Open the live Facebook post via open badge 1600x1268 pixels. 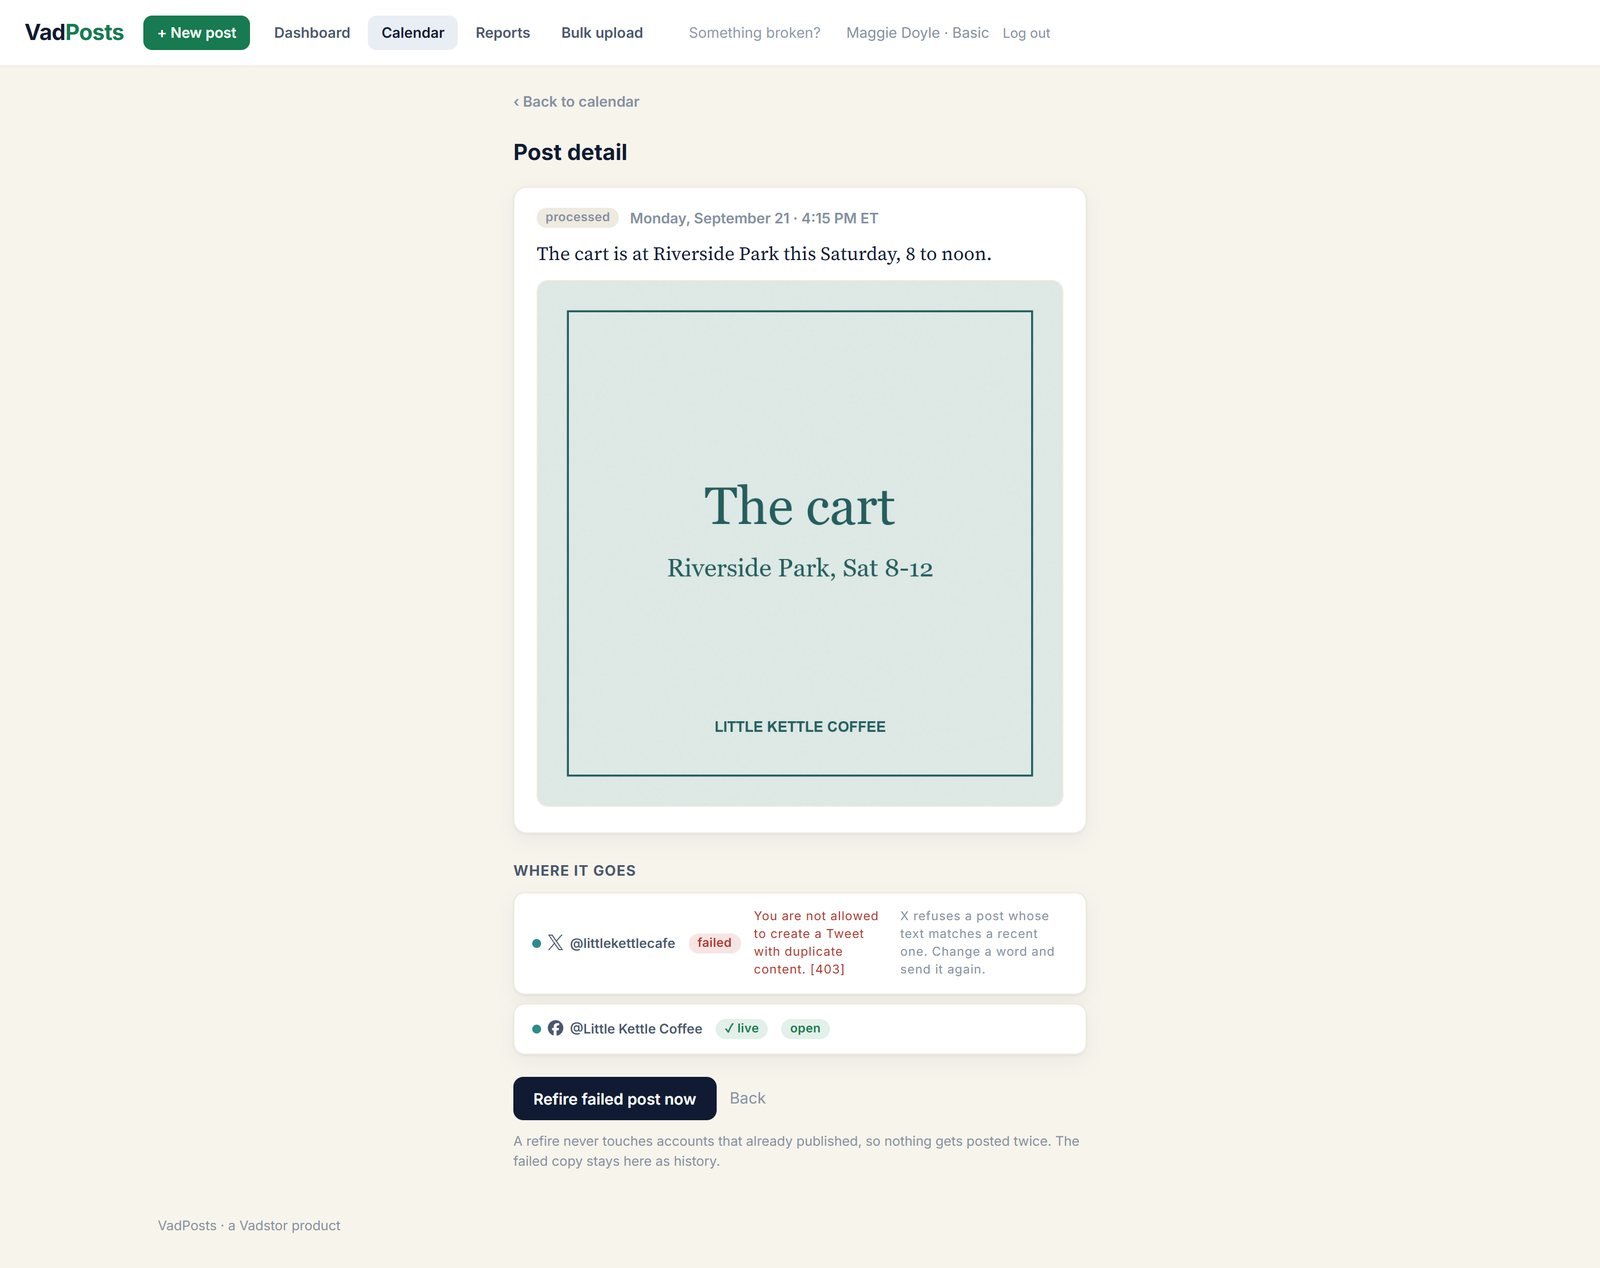(x=805, y=1028)
